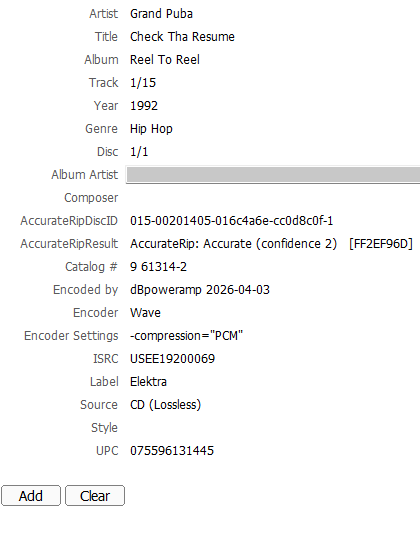420x534 pixels.
Task: Select the Album Artist input field
Action: [x=273, y=175]
